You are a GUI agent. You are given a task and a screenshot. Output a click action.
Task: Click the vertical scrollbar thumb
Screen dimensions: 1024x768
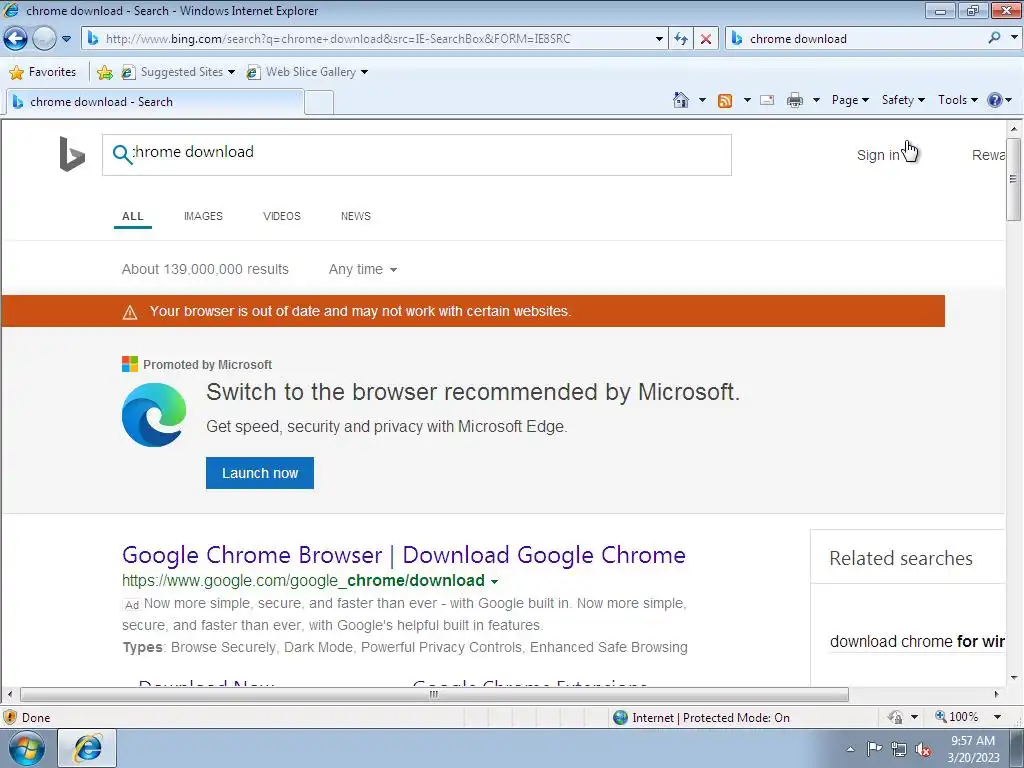click(x=1014, y=180)
